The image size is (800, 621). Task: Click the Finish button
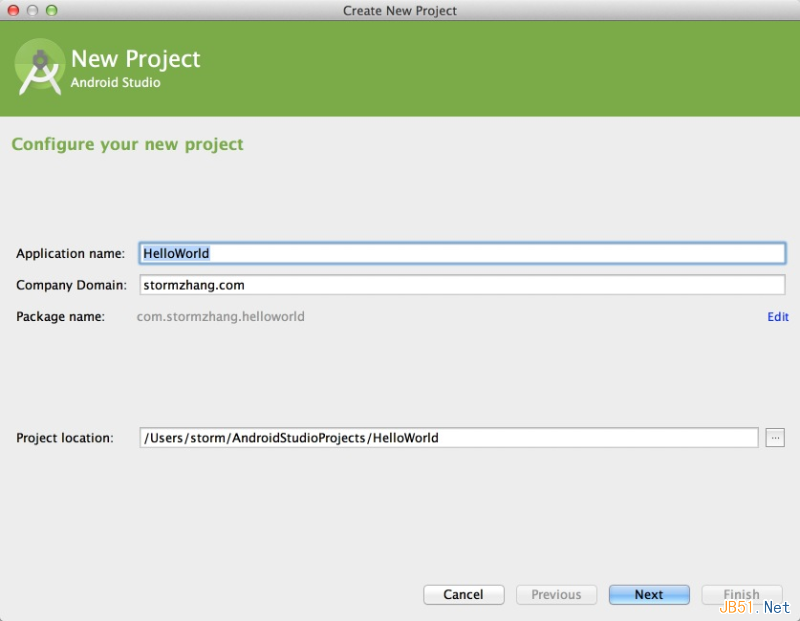pyautogui.click(x=741, y=594)
